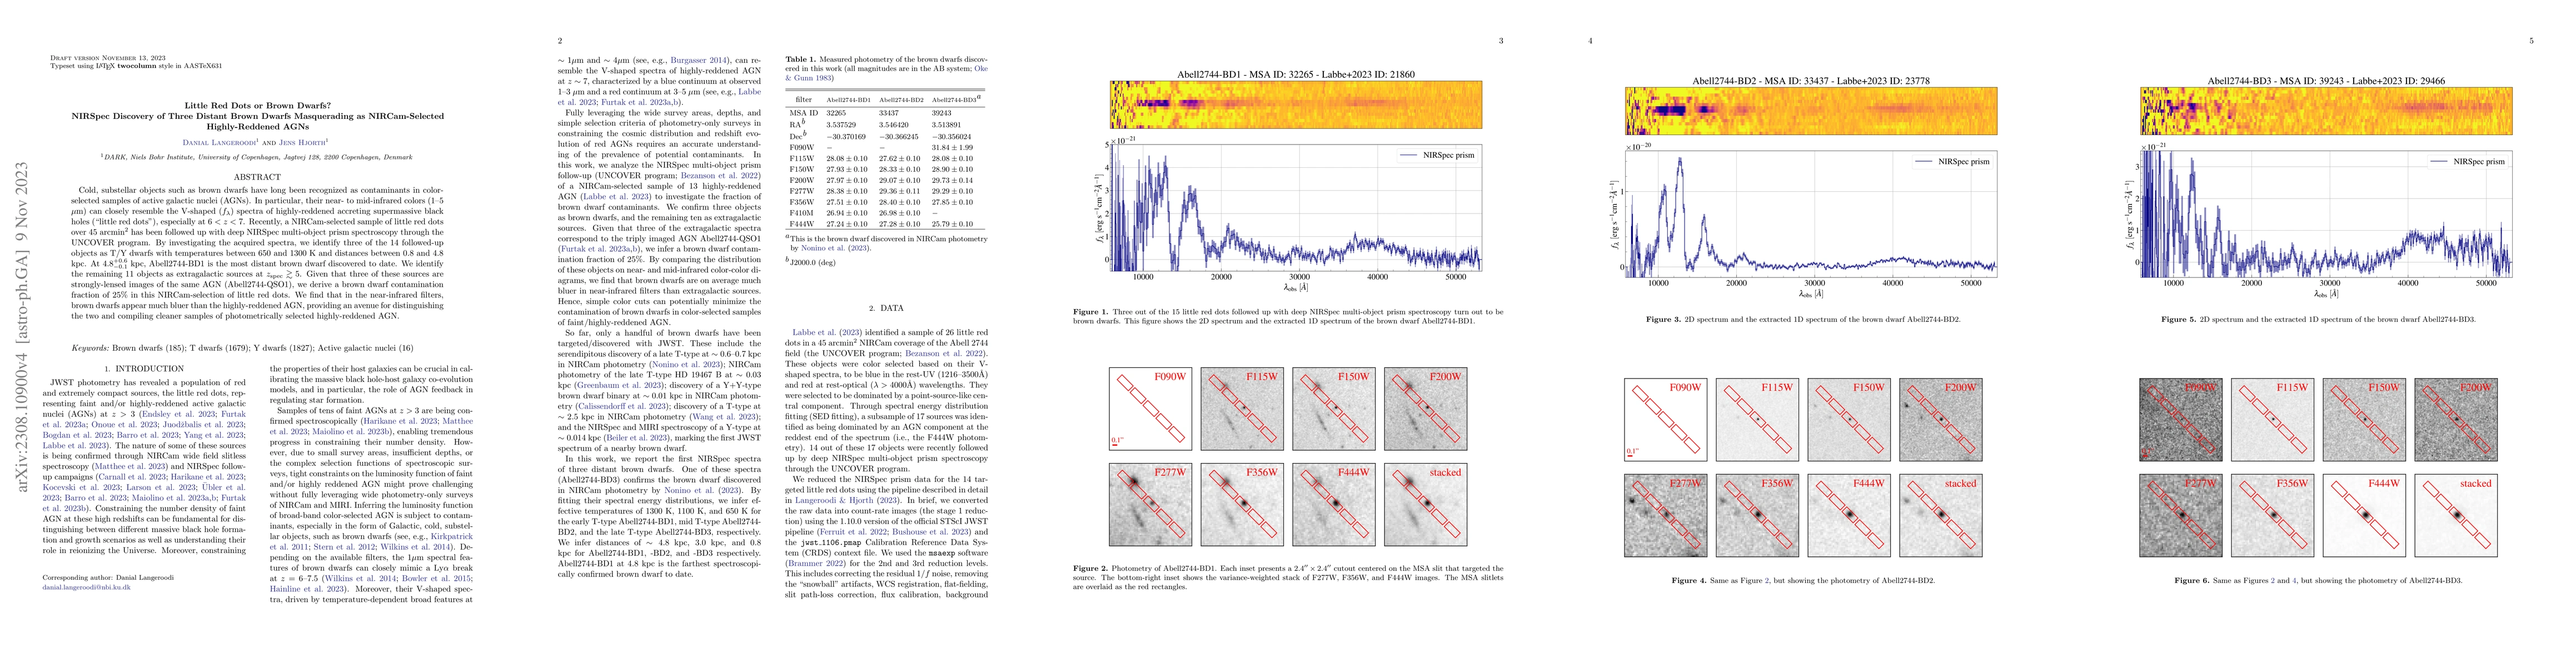Open the Yang et al. 2023 citation
The height and width of the screenshot is (667, 2576).
tap(214, 435)
